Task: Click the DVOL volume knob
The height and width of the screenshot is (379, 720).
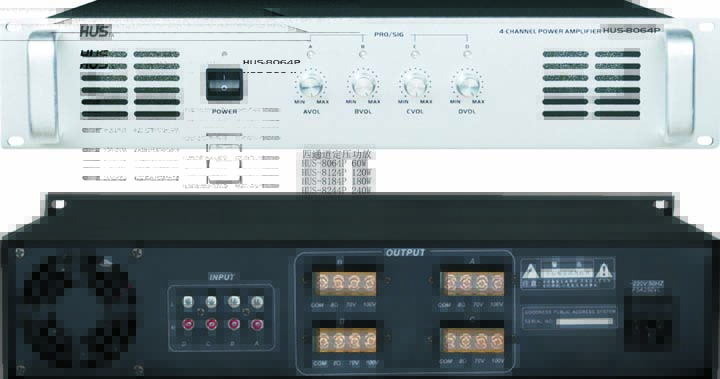Action: click(467, 85)
